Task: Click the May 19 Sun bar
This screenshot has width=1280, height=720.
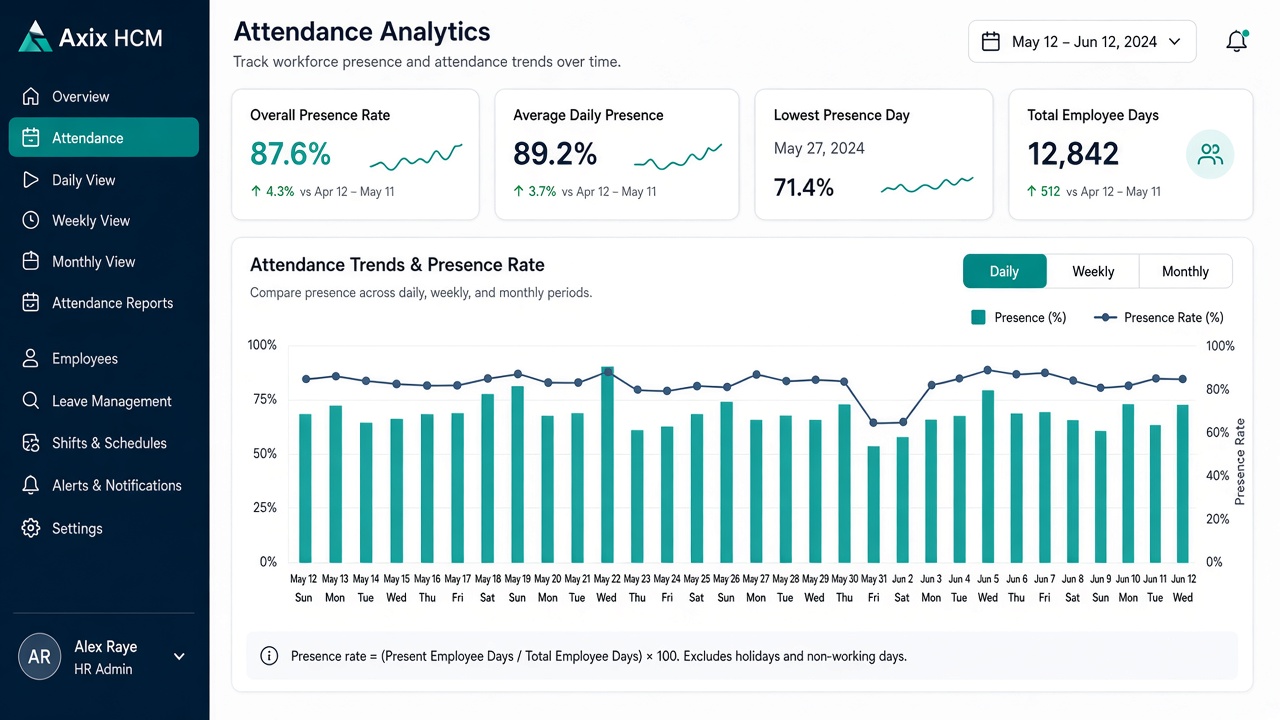Action: [517, 474]
